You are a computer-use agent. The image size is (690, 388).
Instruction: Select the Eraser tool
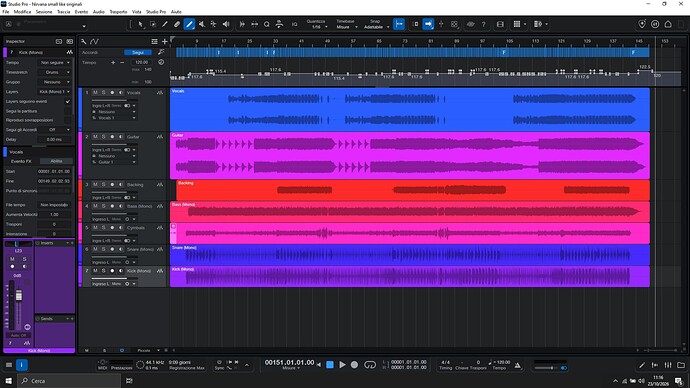click(x=177, y=24)
